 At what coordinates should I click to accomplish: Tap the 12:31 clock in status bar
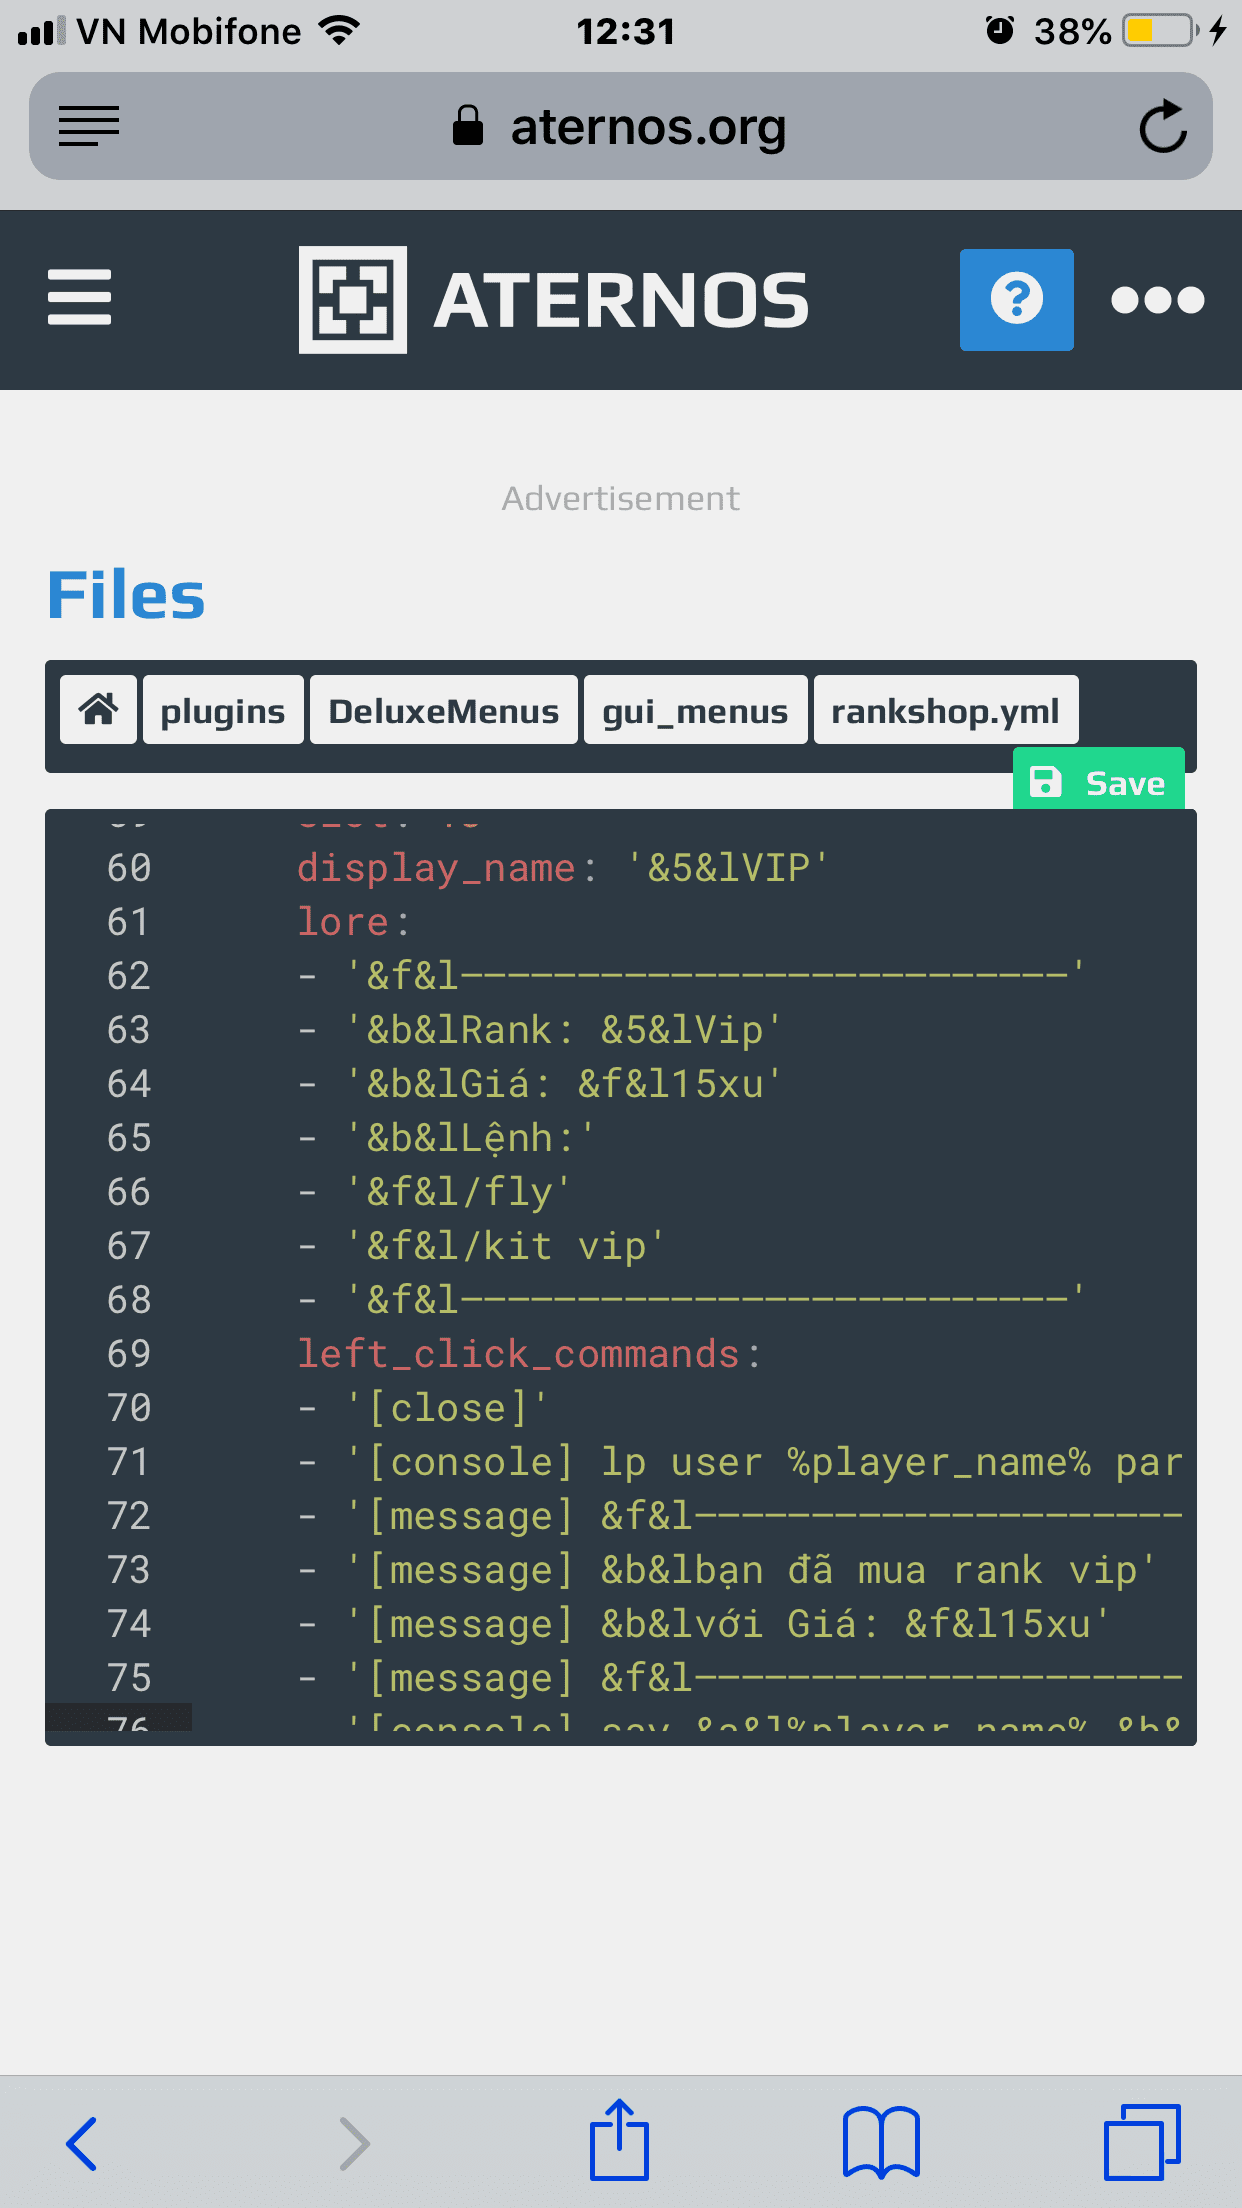click(x=625, y=32)
